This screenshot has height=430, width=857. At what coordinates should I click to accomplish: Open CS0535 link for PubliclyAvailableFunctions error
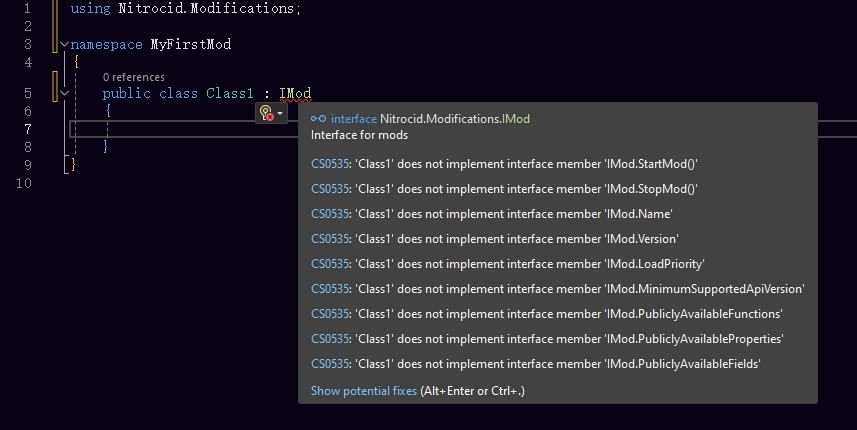pos(329,314)
